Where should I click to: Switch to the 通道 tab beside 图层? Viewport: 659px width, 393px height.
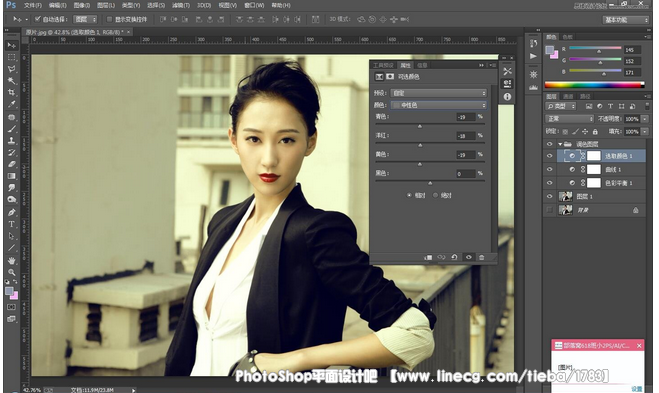[568, 96]
